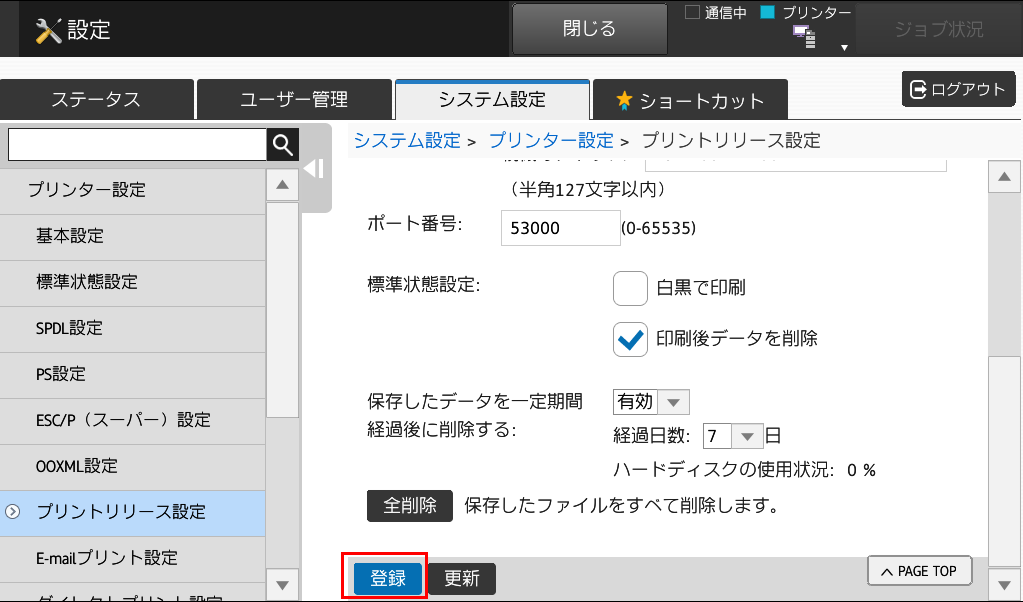Click the main page scroll down arrow

click(x=1005, y=584)
